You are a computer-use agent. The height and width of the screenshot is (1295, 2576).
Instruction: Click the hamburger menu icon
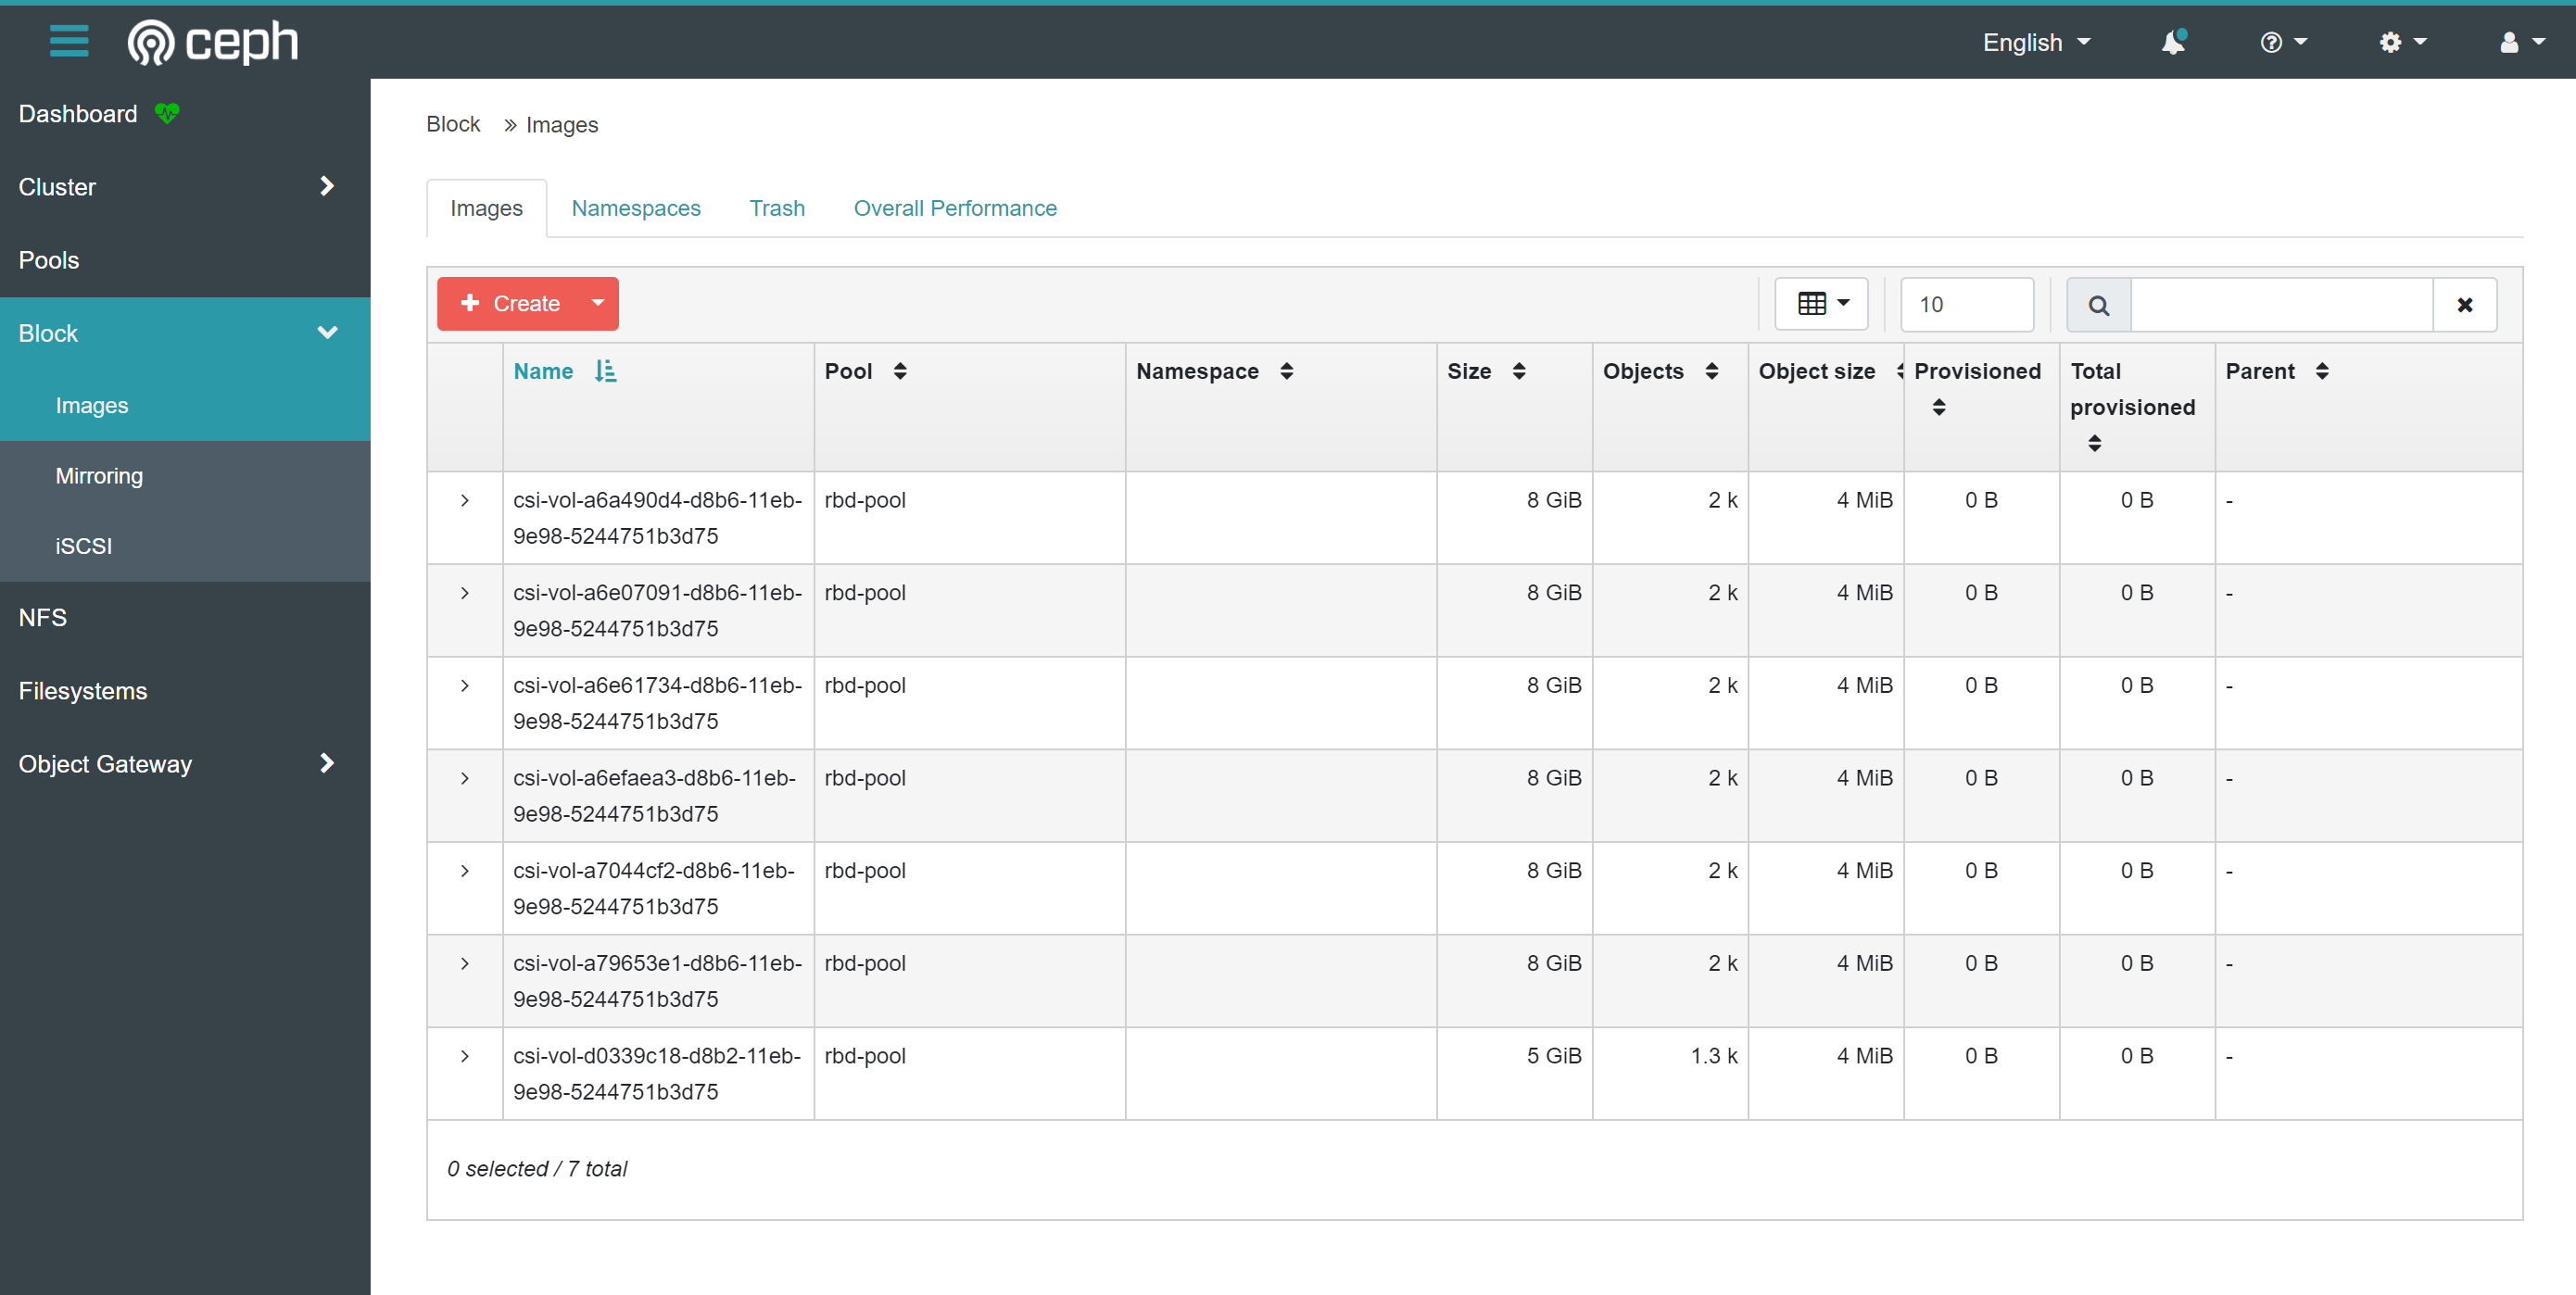69,41
